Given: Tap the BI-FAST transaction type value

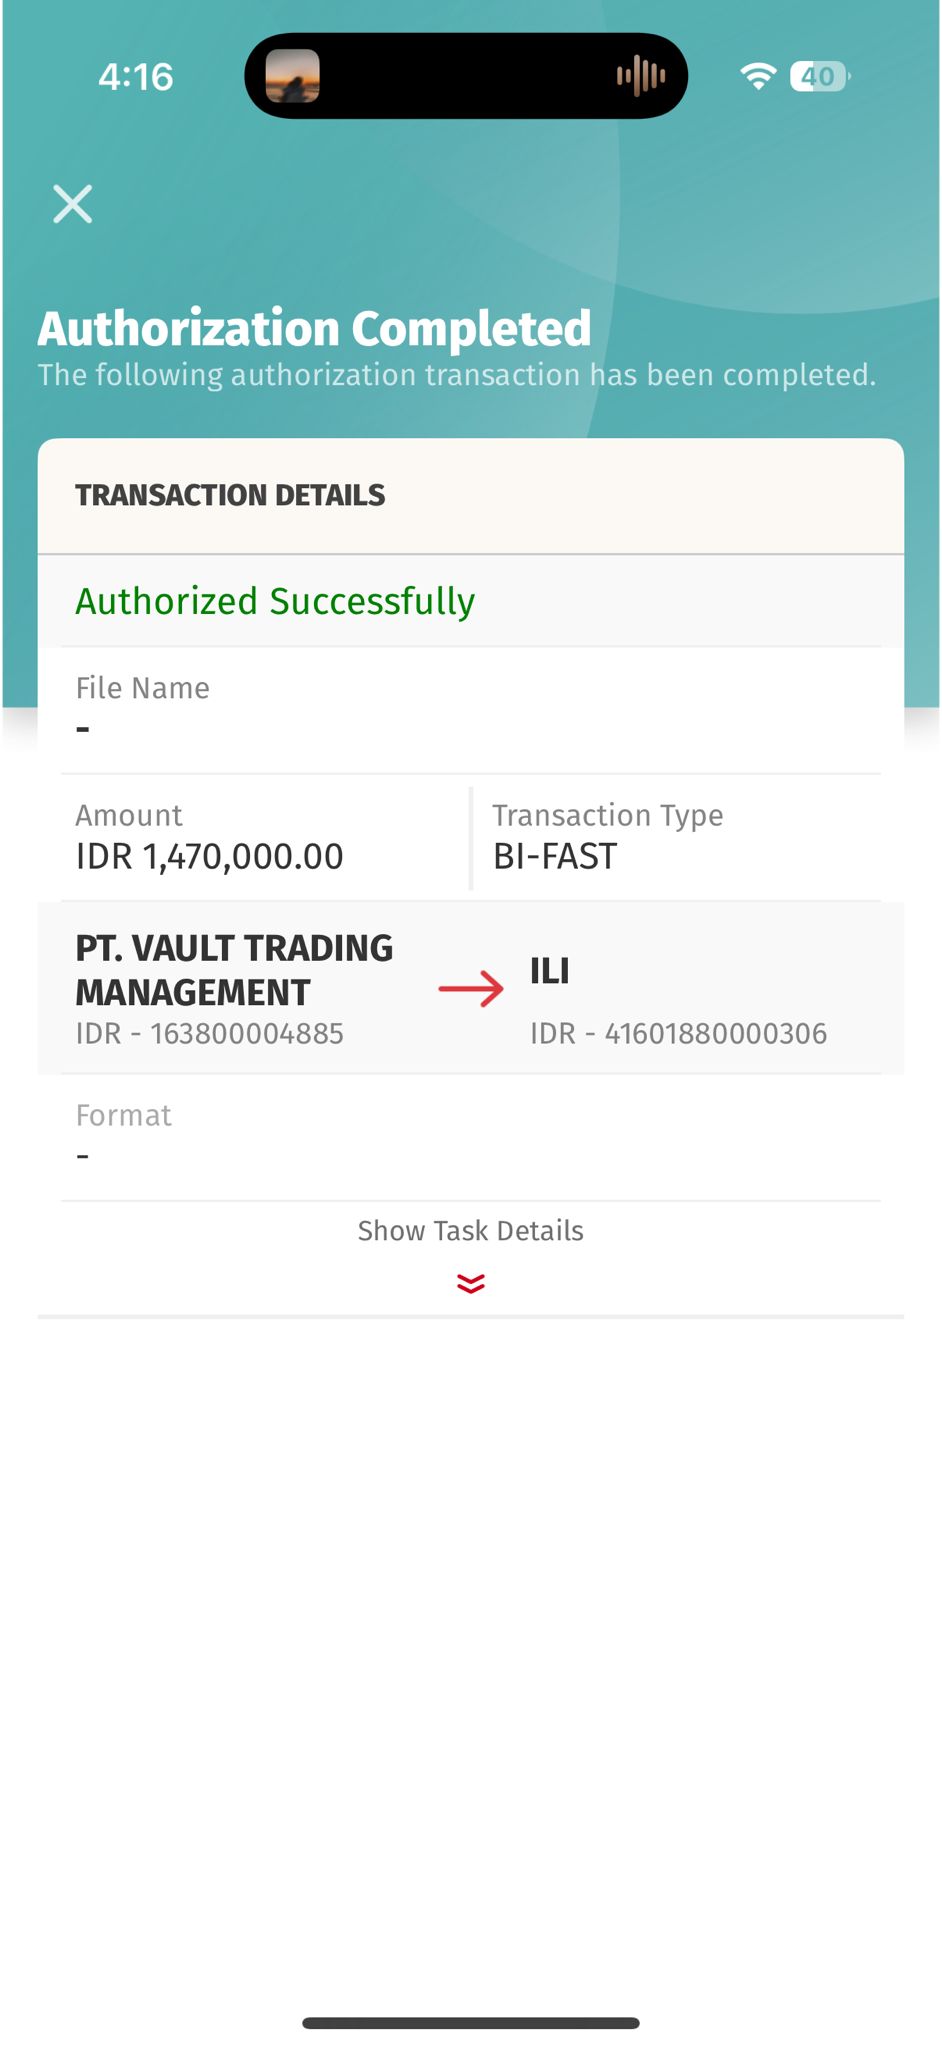Looking at the screenshot, I should point(555,857).
